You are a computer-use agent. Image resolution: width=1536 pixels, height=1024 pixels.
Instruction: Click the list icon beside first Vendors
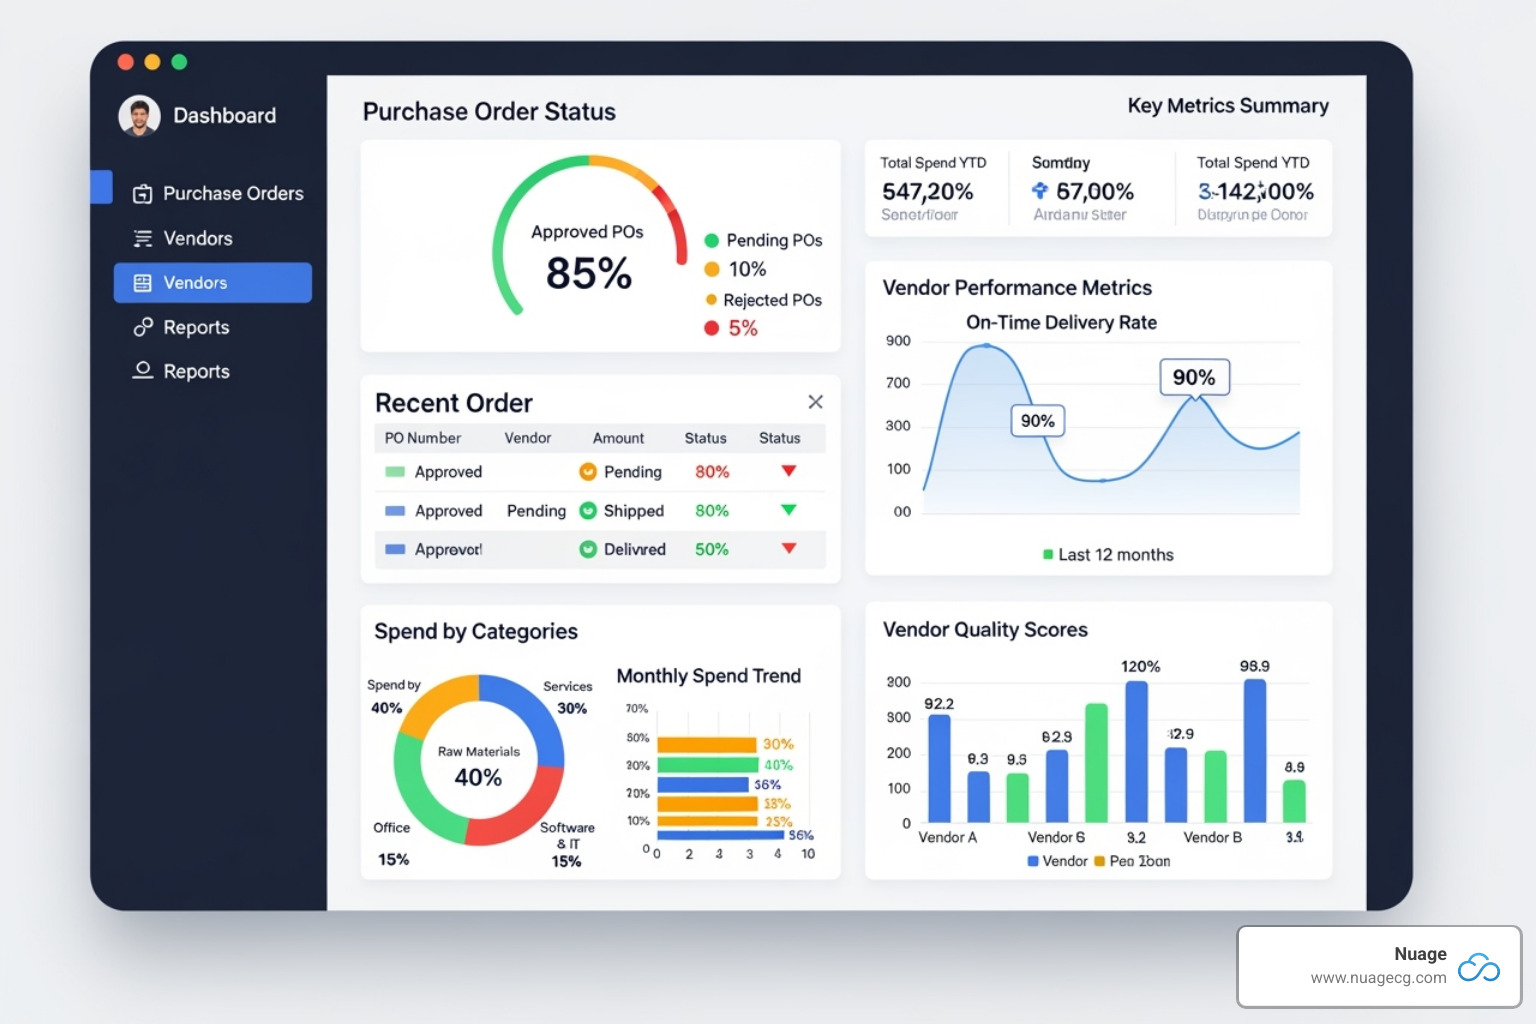[143, 239]
